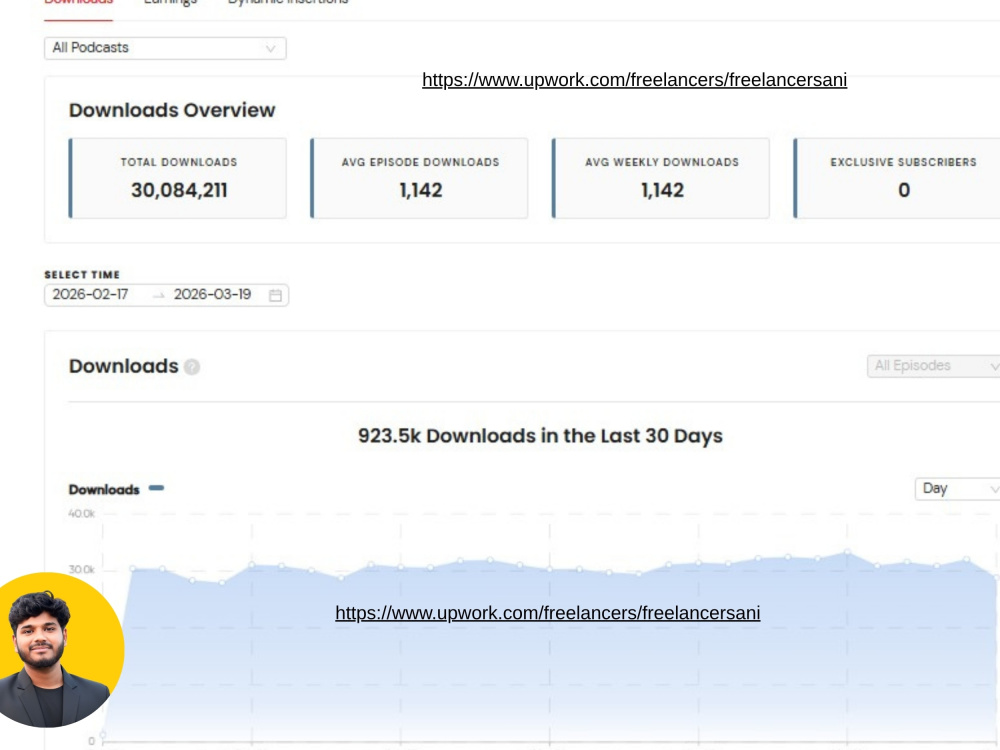The width and height of the screenshot is (1000, 750).
Task: Click the start date 2026-02-17 field
Action: 91,295
